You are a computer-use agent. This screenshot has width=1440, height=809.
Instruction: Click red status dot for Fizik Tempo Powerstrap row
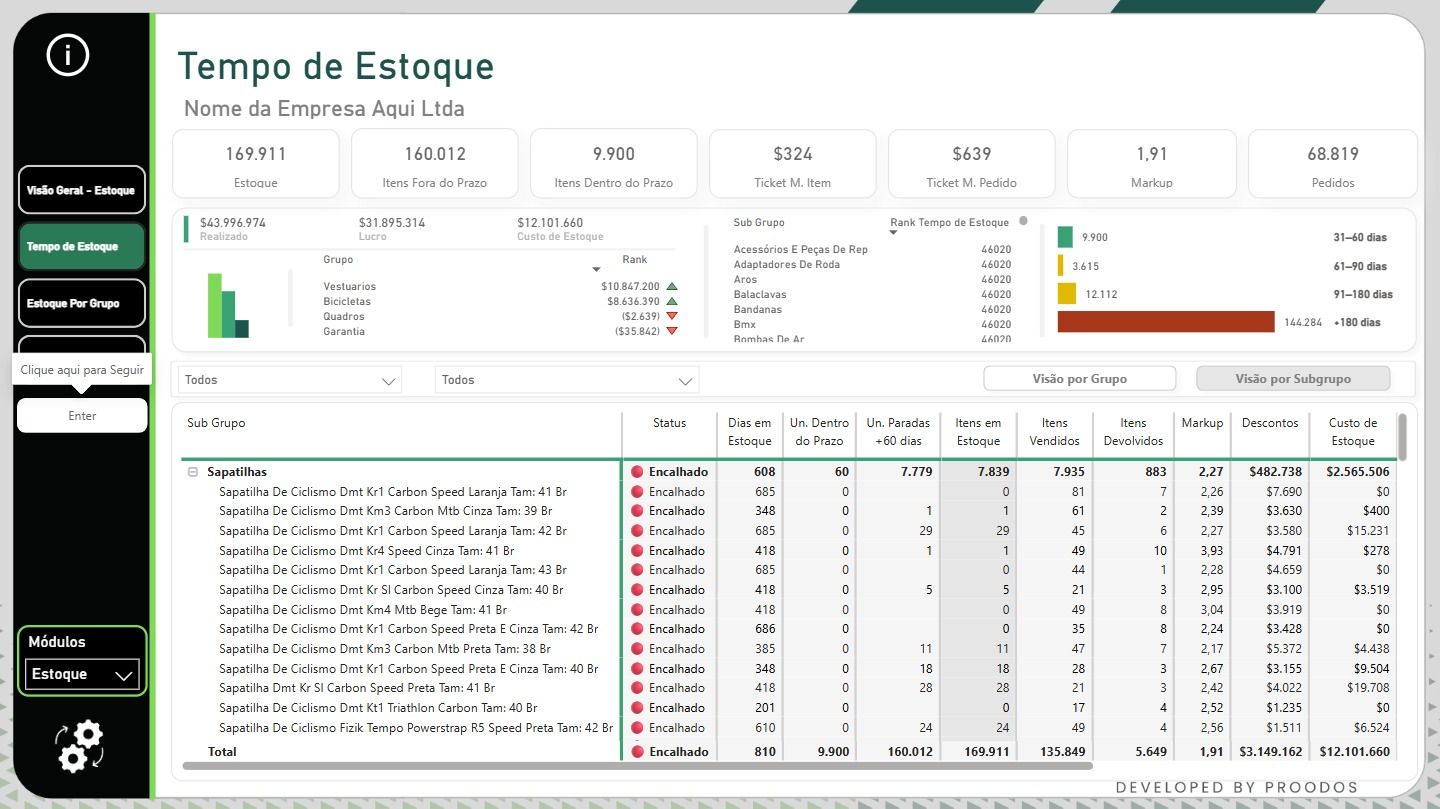tap(637, 728)
